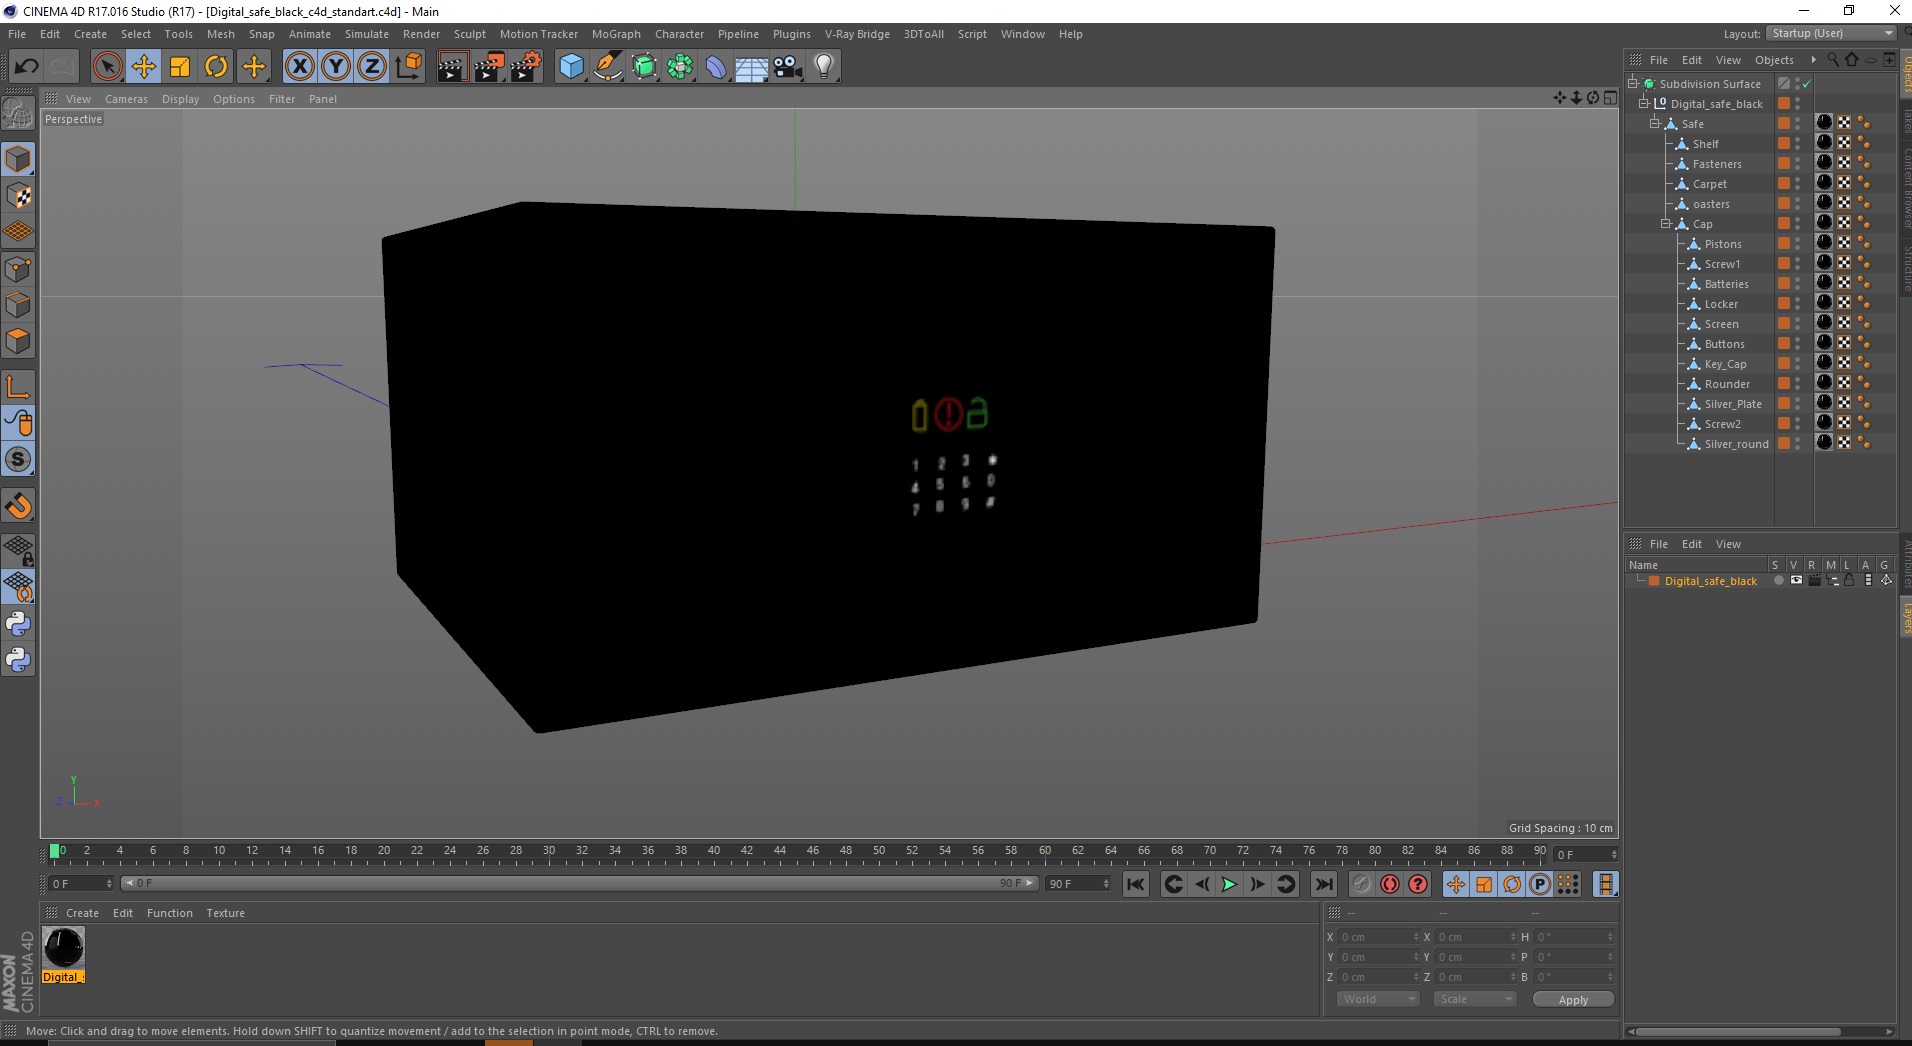The height and width of the screenshot is (1046, 1912).
Task: Click the Render View clapperboard icon
Action: click(x=452, y=67)
